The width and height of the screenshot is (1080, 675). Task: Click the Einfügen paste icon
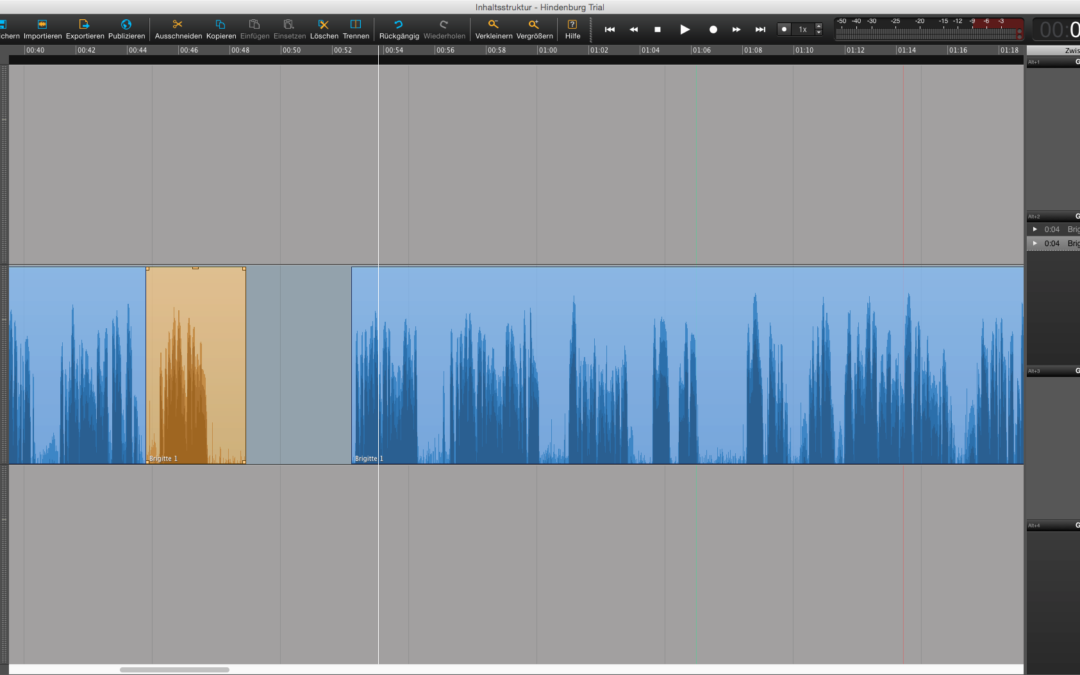(x=254, y=25)
